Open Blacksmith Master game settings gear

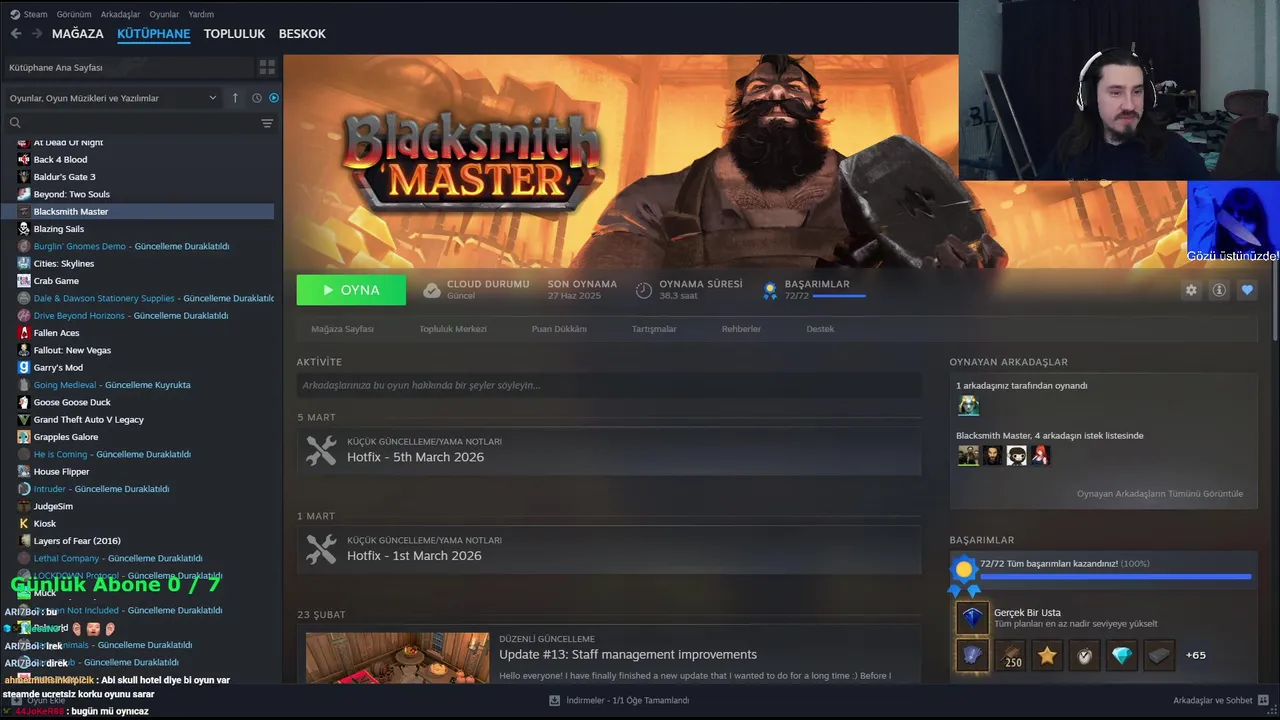pos(1191,290)
